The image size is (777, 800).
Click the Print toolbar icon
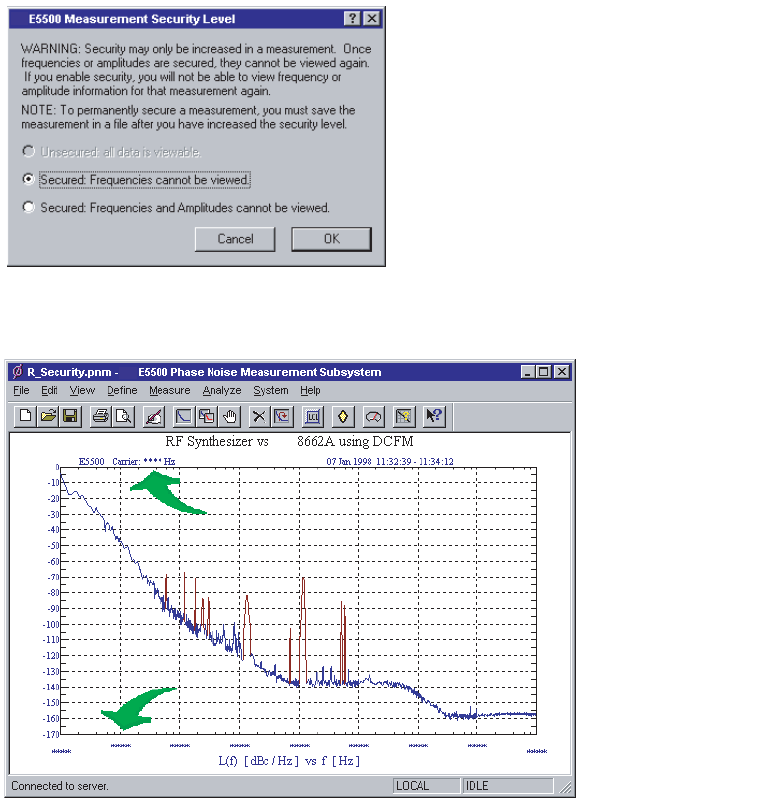point(101,416)
